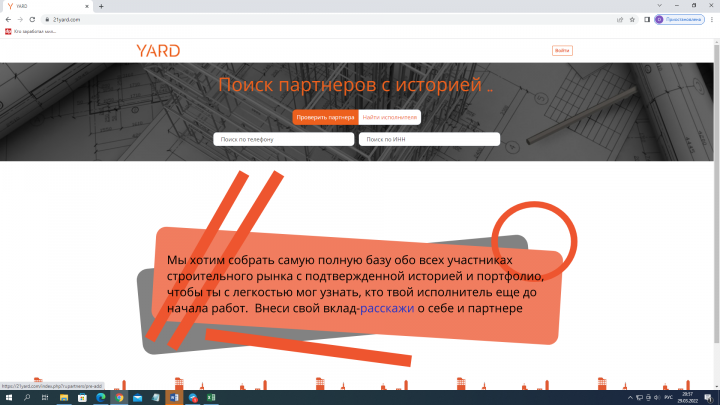This screenshot has height=405, width=720.
Task: Open Excel from the taskbar
Action: pyautogui.click(x=211, y=398)
